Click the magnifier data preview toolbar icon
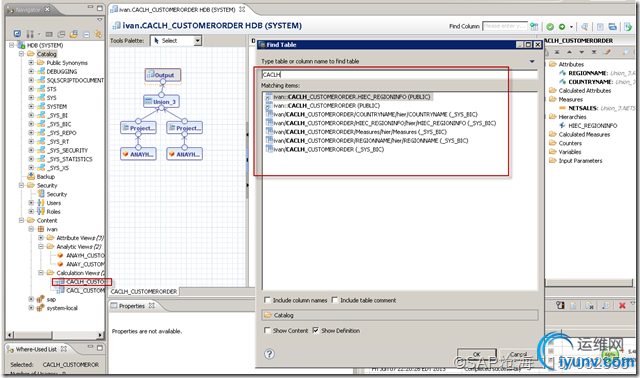640x378 pixels. [x=584, y=27]
